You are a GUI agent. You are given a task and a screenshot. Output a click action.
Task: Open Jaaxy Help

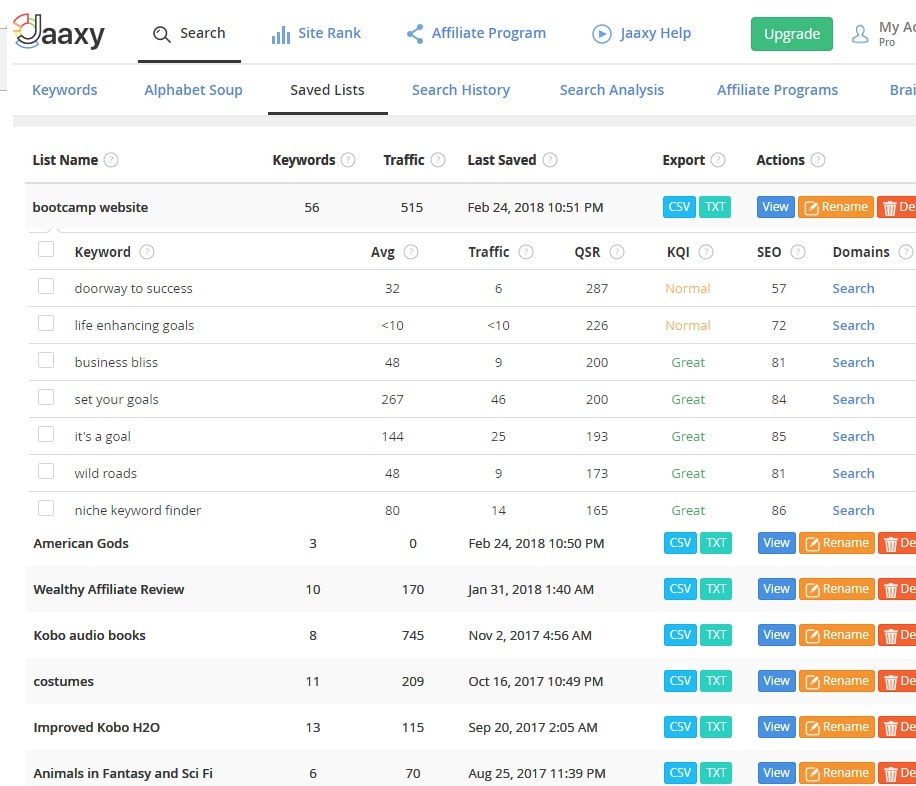(x=641, y=33)
